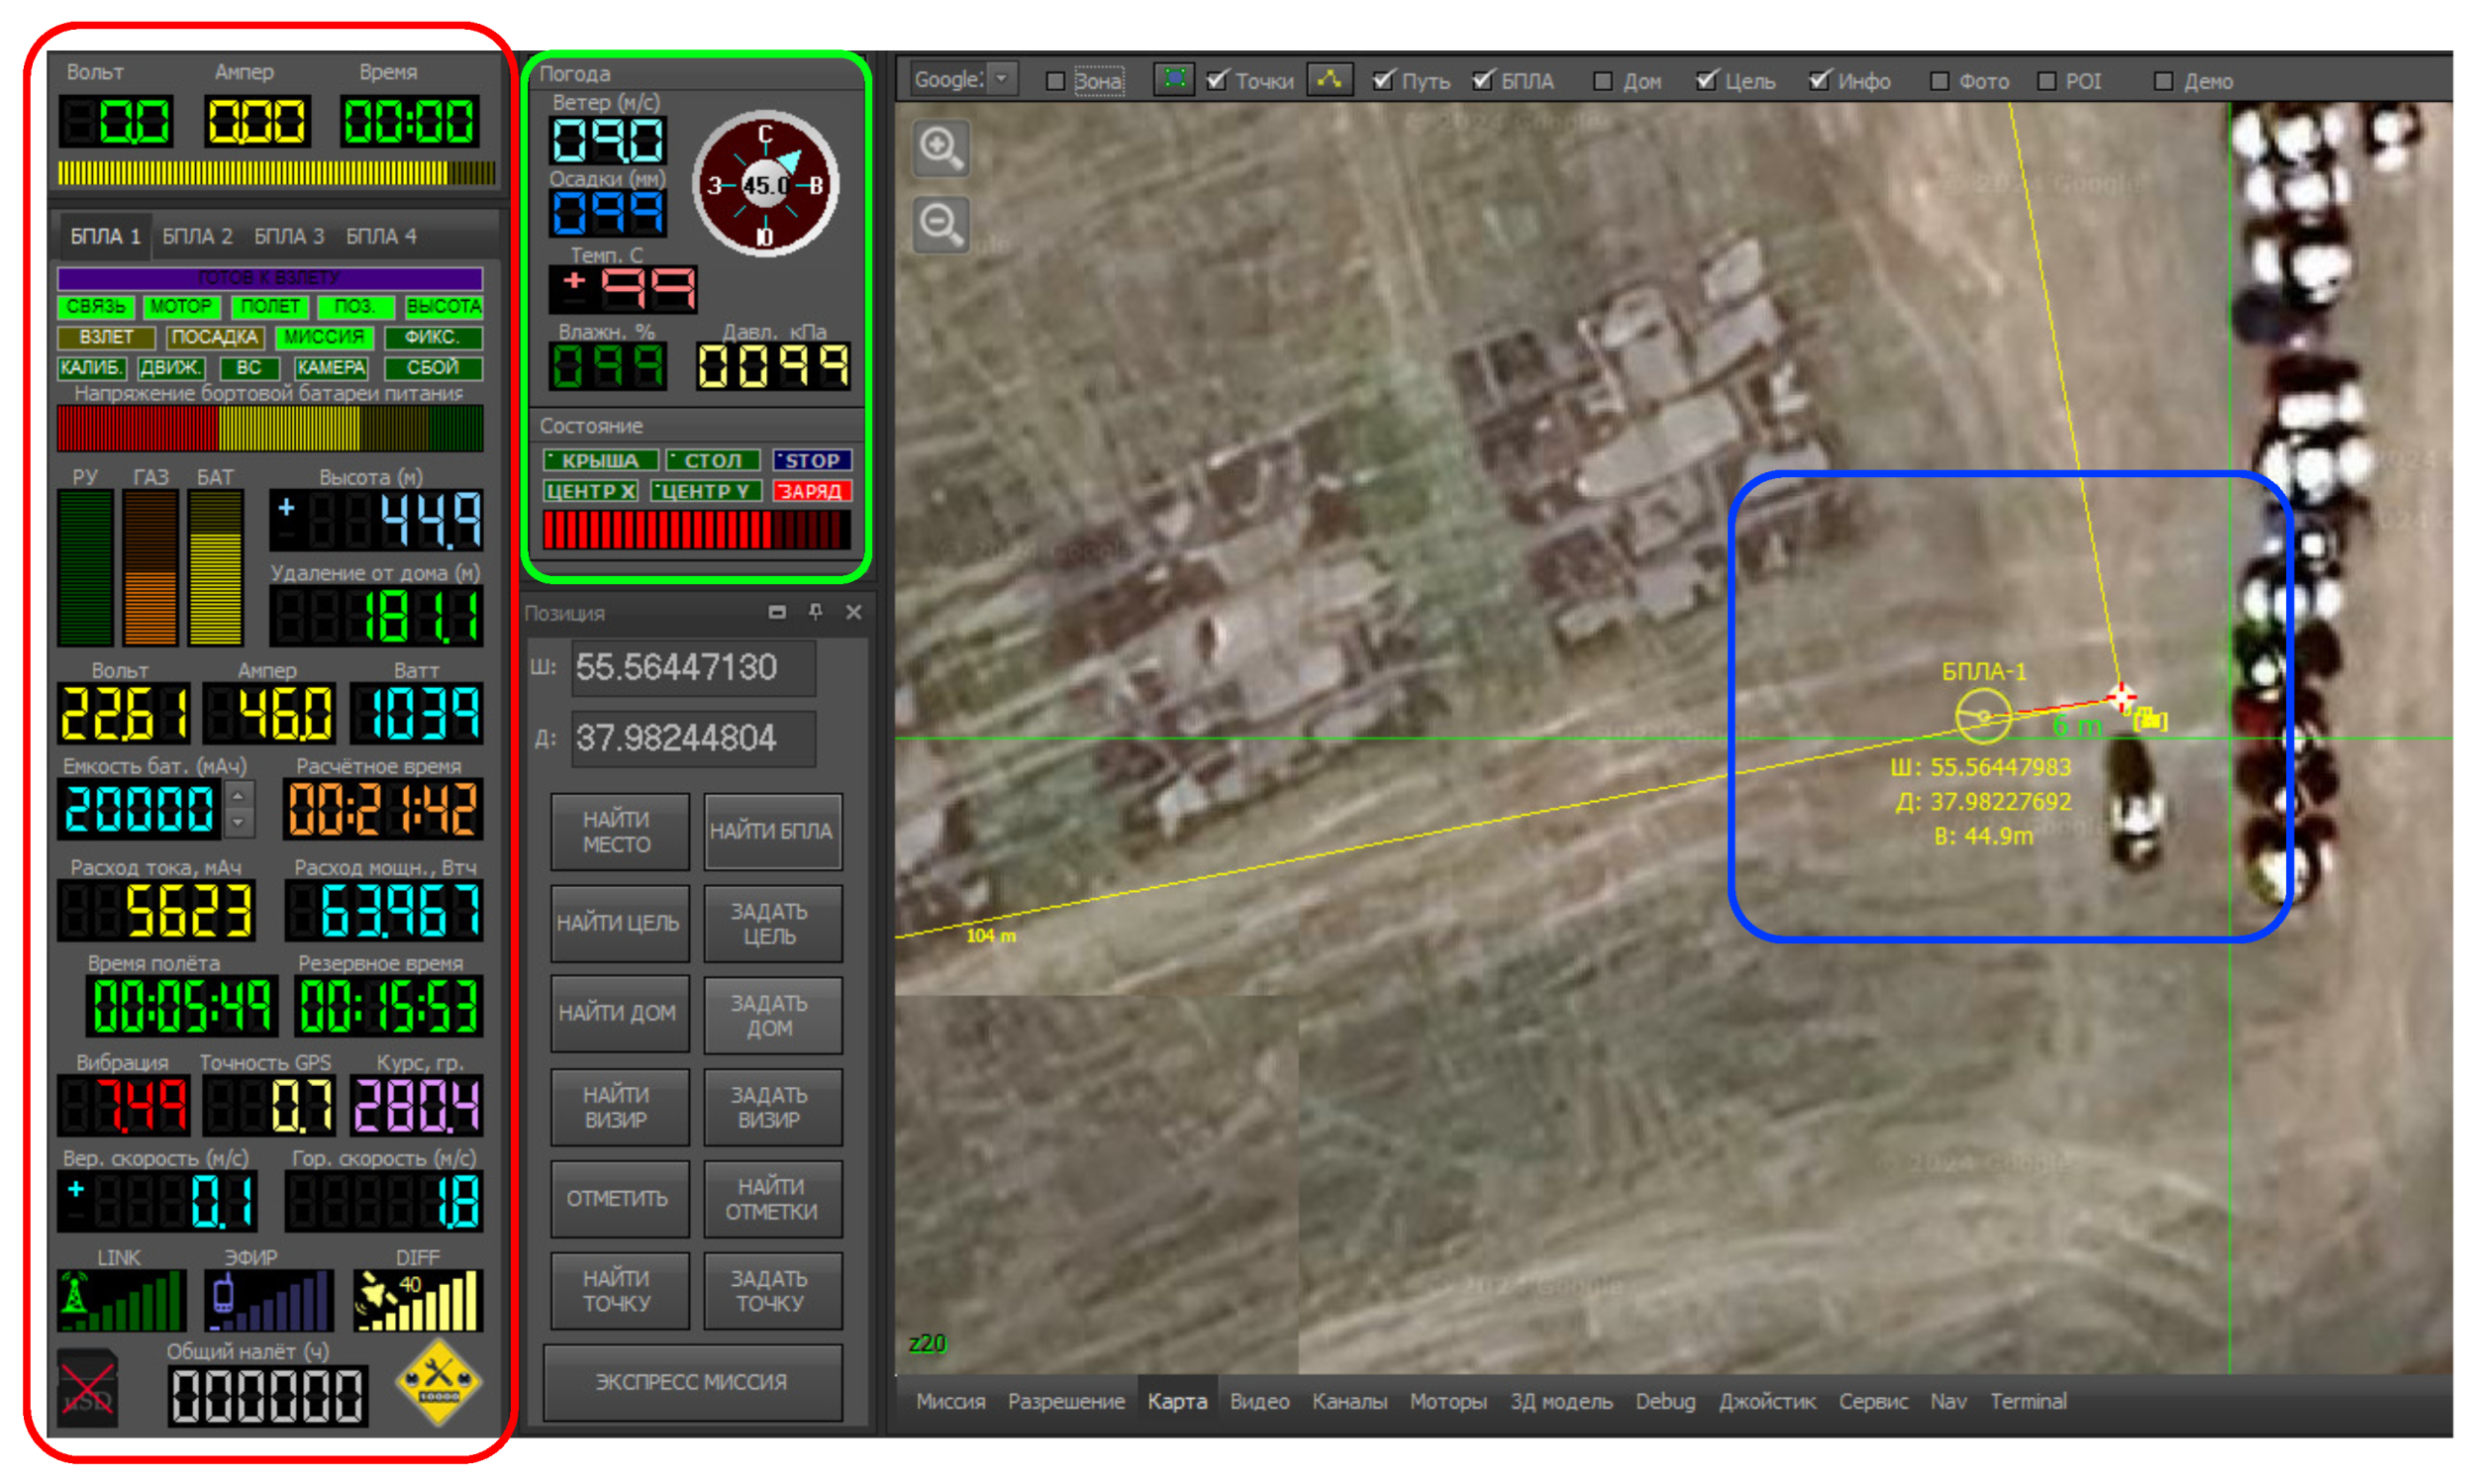This screenshot has width=2479, height=1484.
Task: Open the Google map source dropdown
Action: pyautogui.click(x=1001, y=78)
